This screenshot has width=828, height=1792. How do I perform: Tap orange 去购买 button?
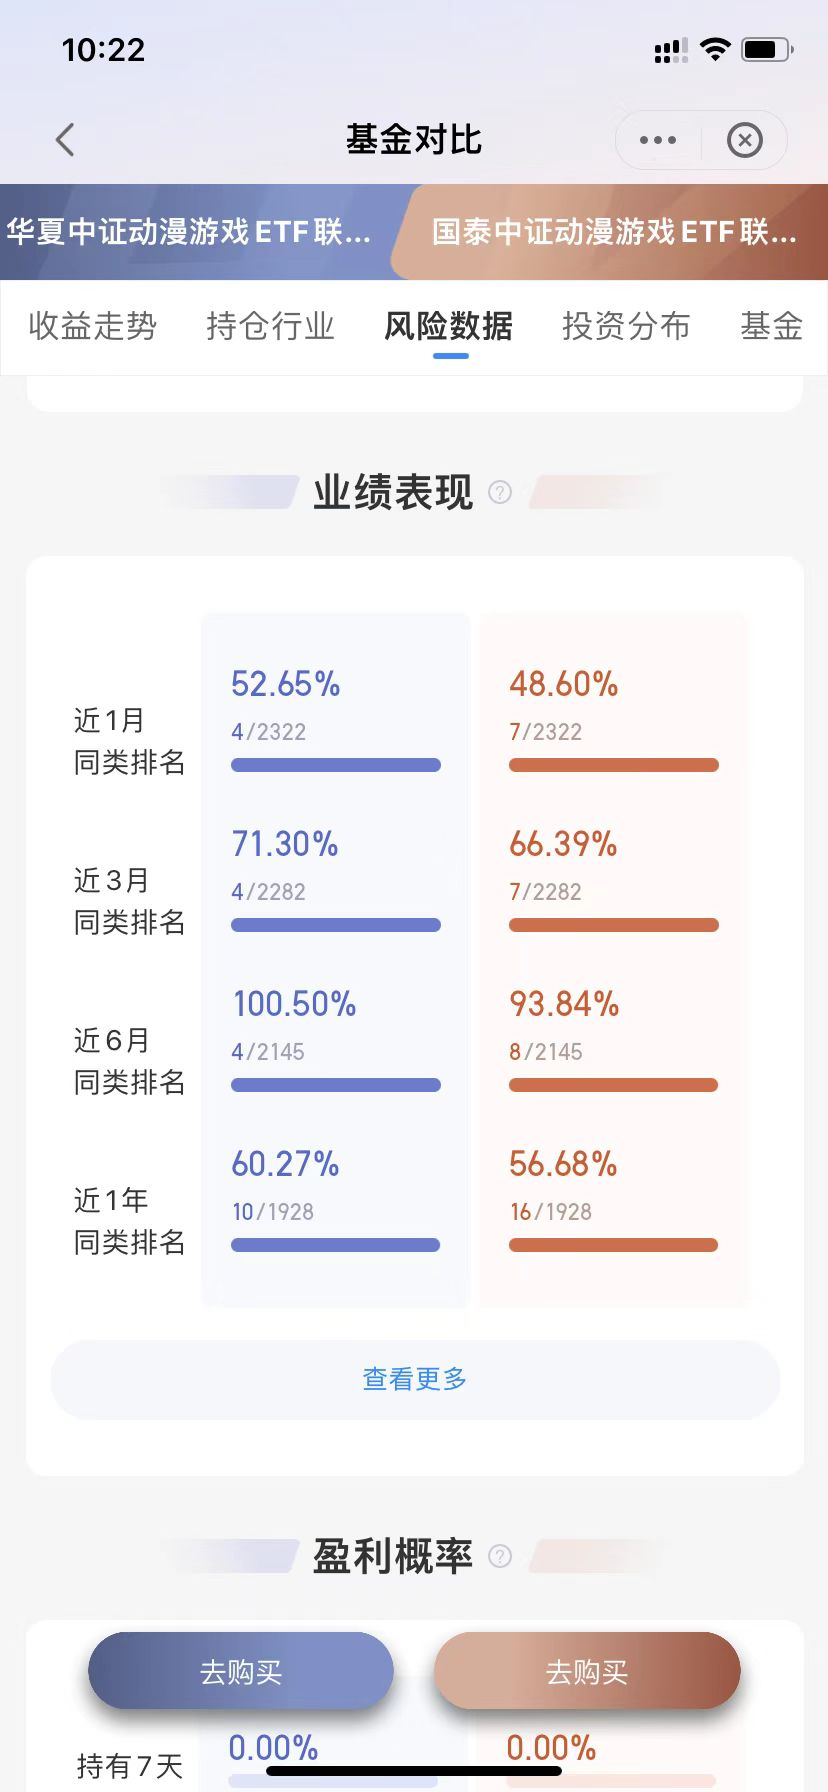point(587,1672)
